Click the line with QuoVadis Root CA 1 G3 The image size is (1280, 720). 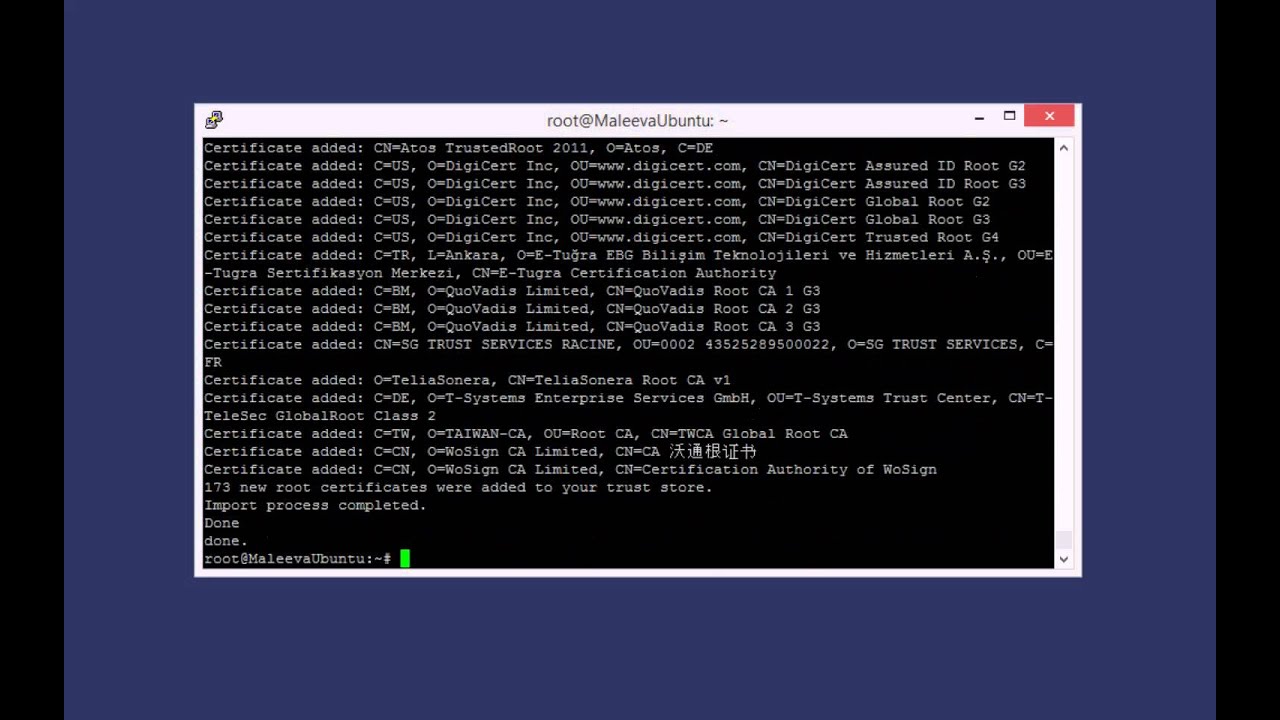(x=512, y=291)
